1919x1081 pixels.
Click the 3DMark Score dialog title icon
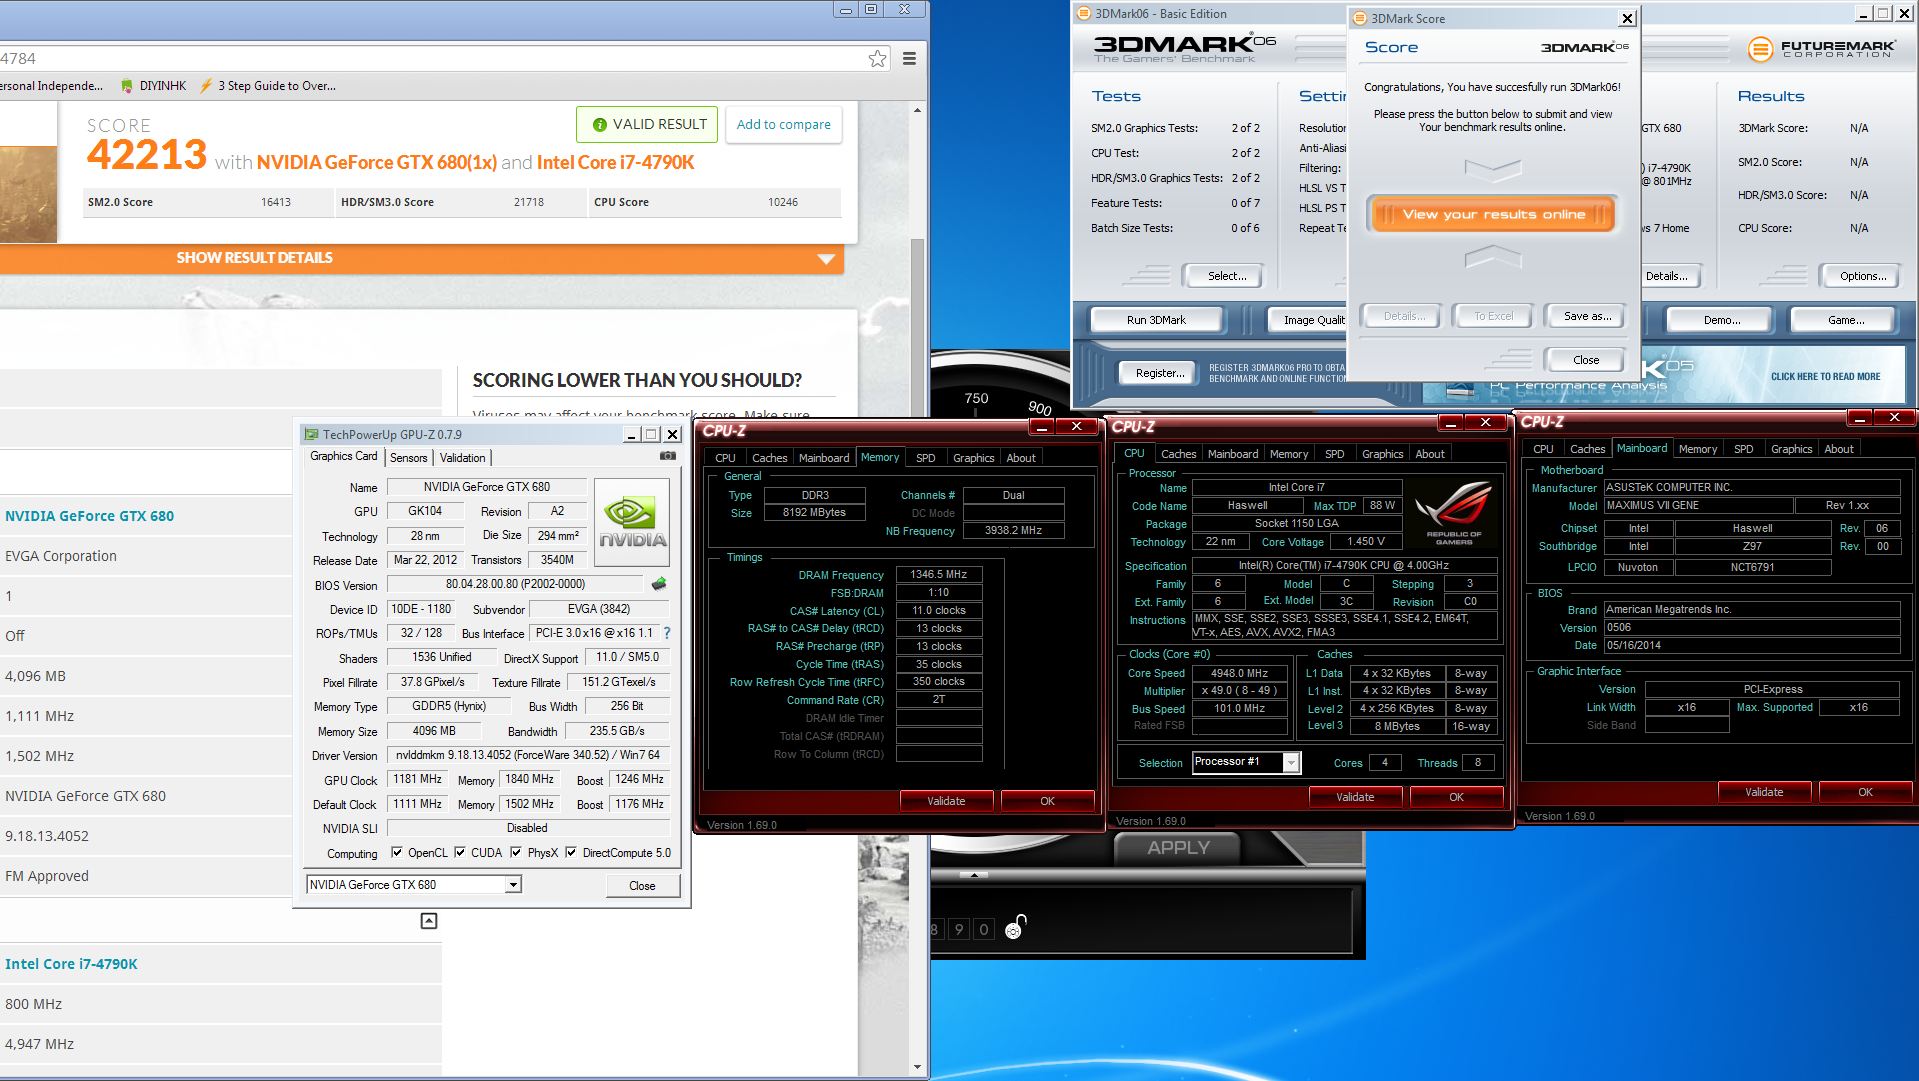click(x=1359, y=18)
